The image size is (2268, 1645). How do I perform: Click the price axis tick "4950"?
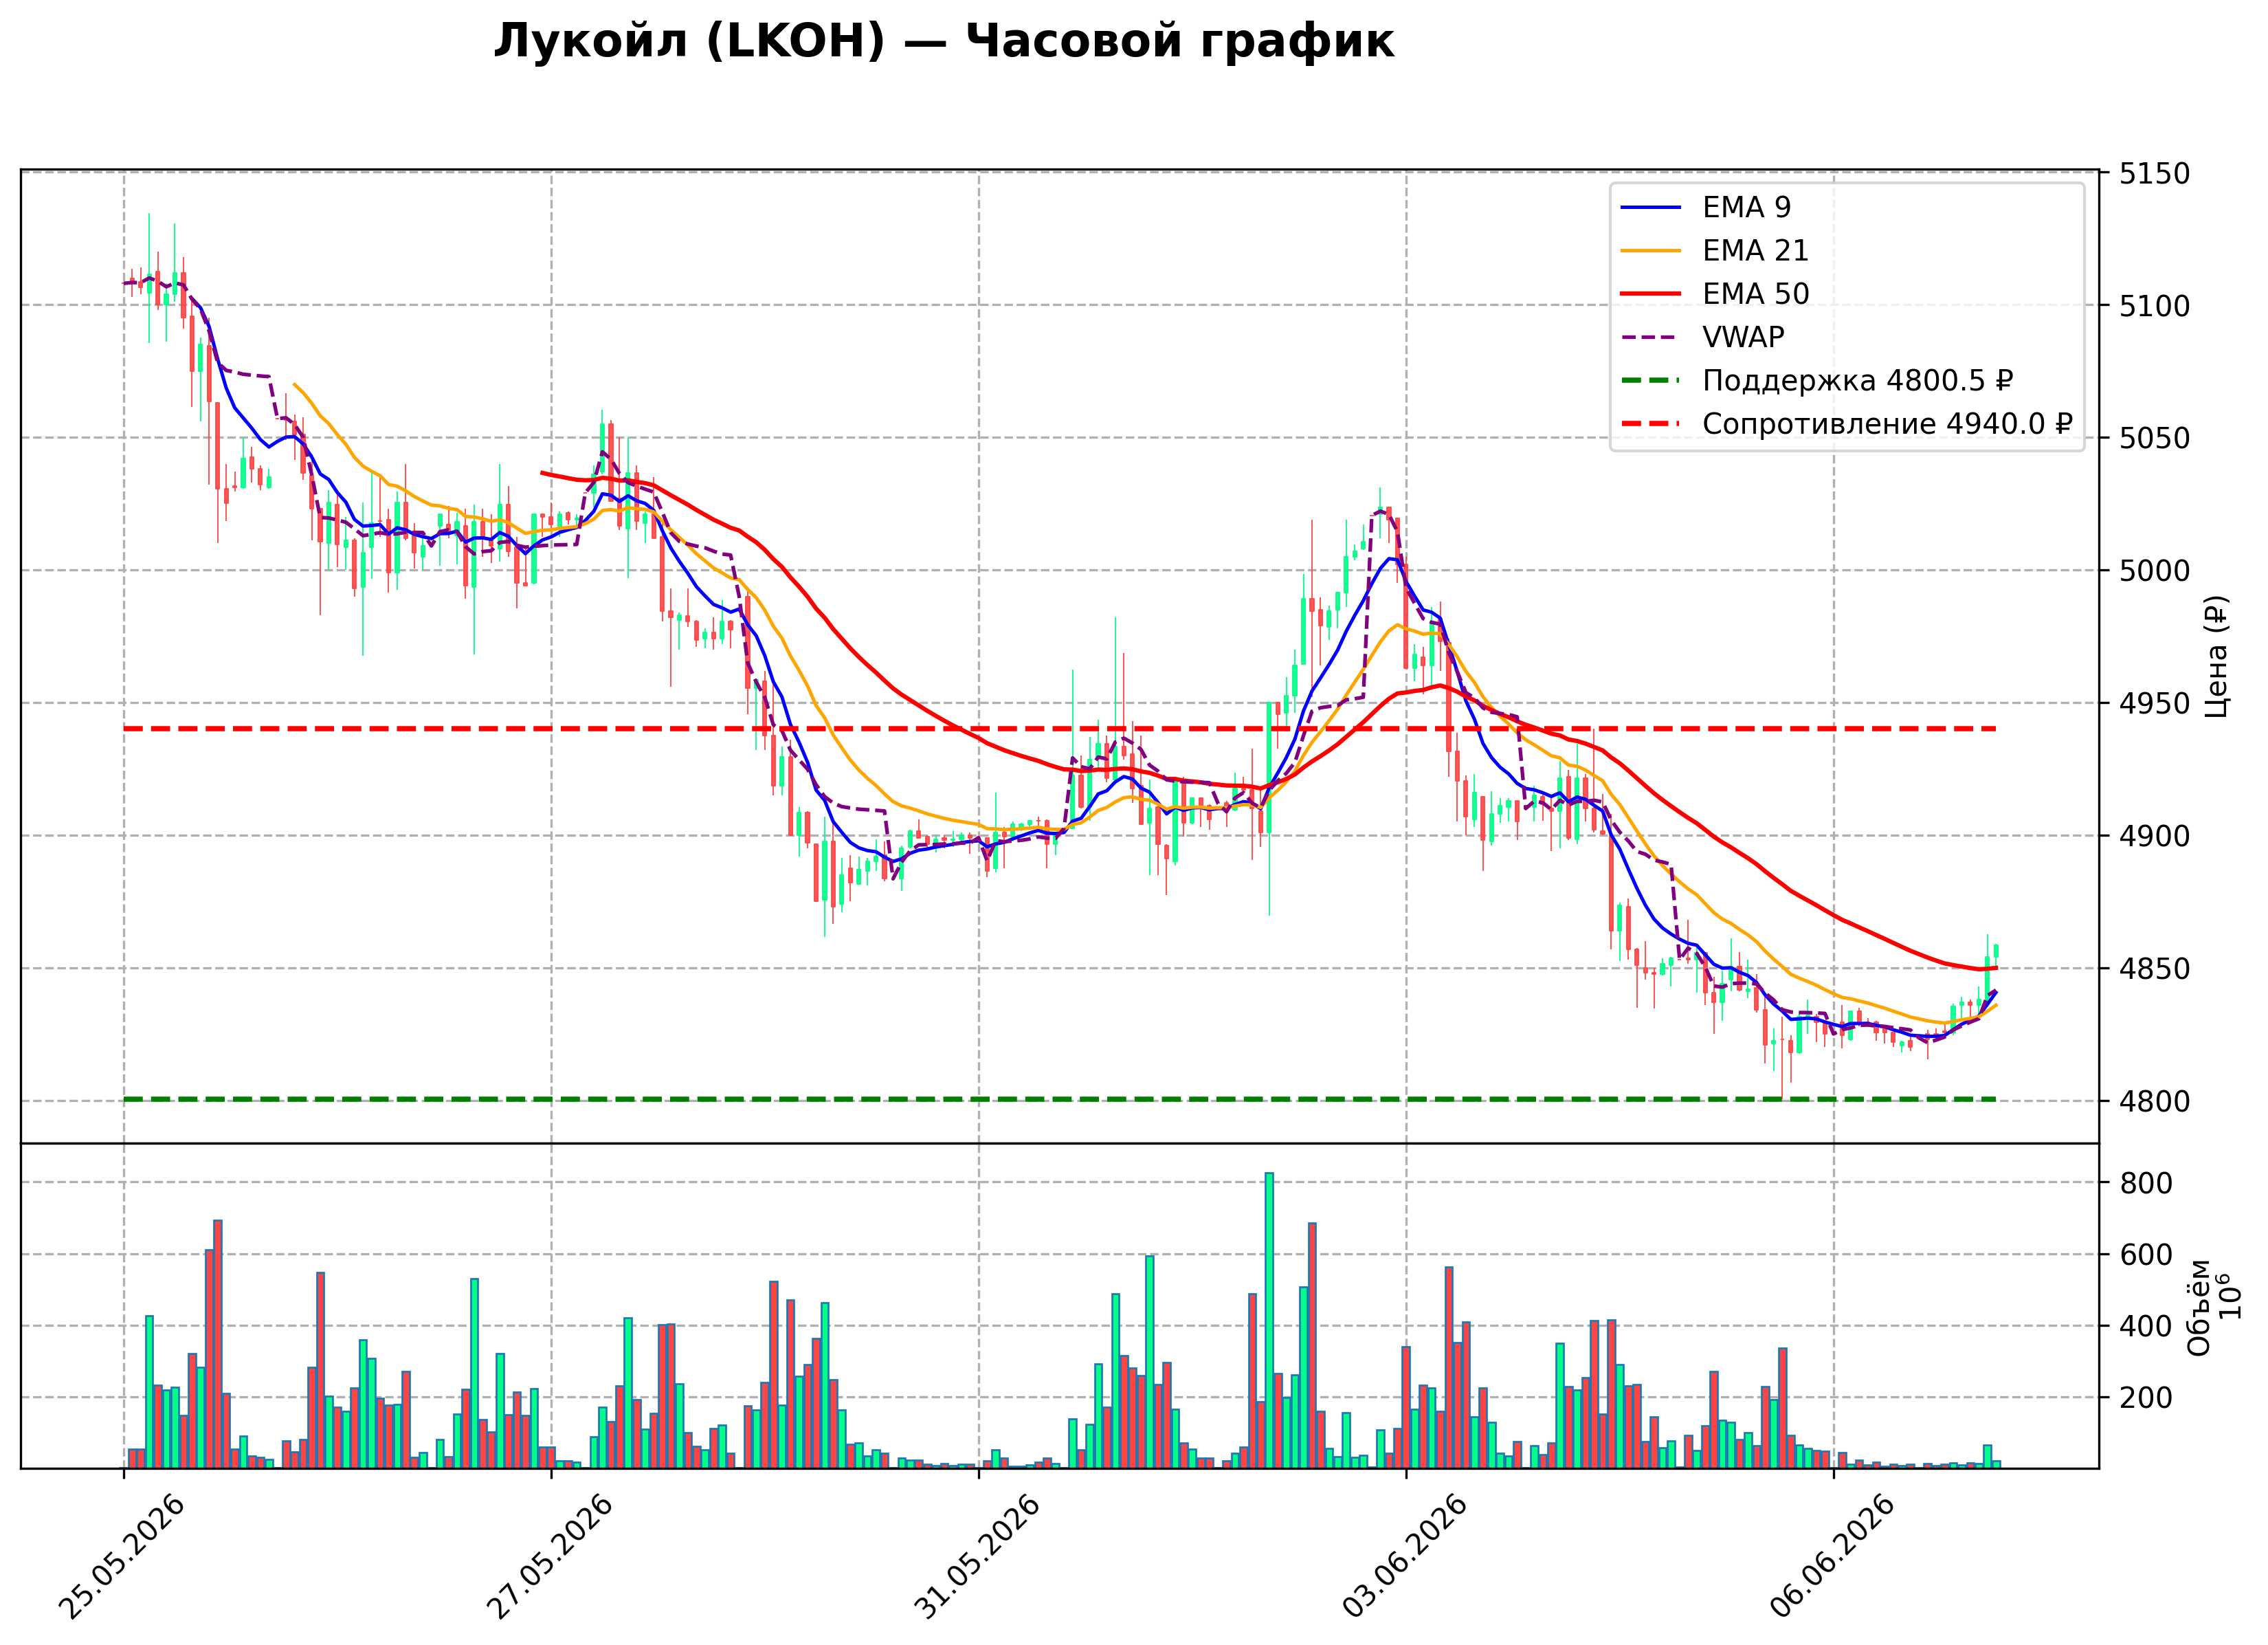2155,704
